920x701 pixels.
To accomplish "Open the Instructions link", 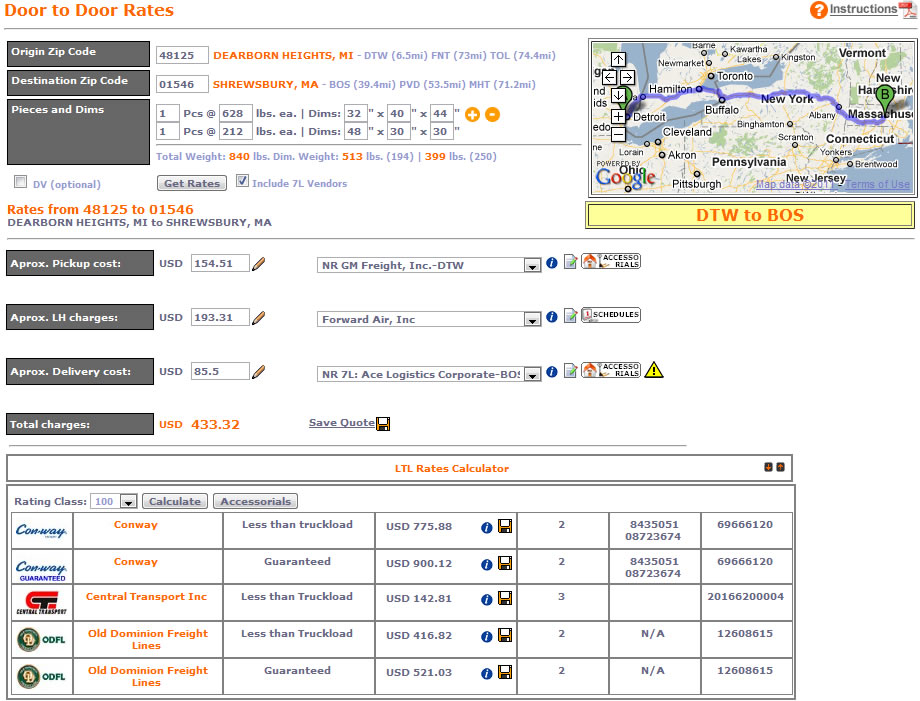I will tap(862, 9).
